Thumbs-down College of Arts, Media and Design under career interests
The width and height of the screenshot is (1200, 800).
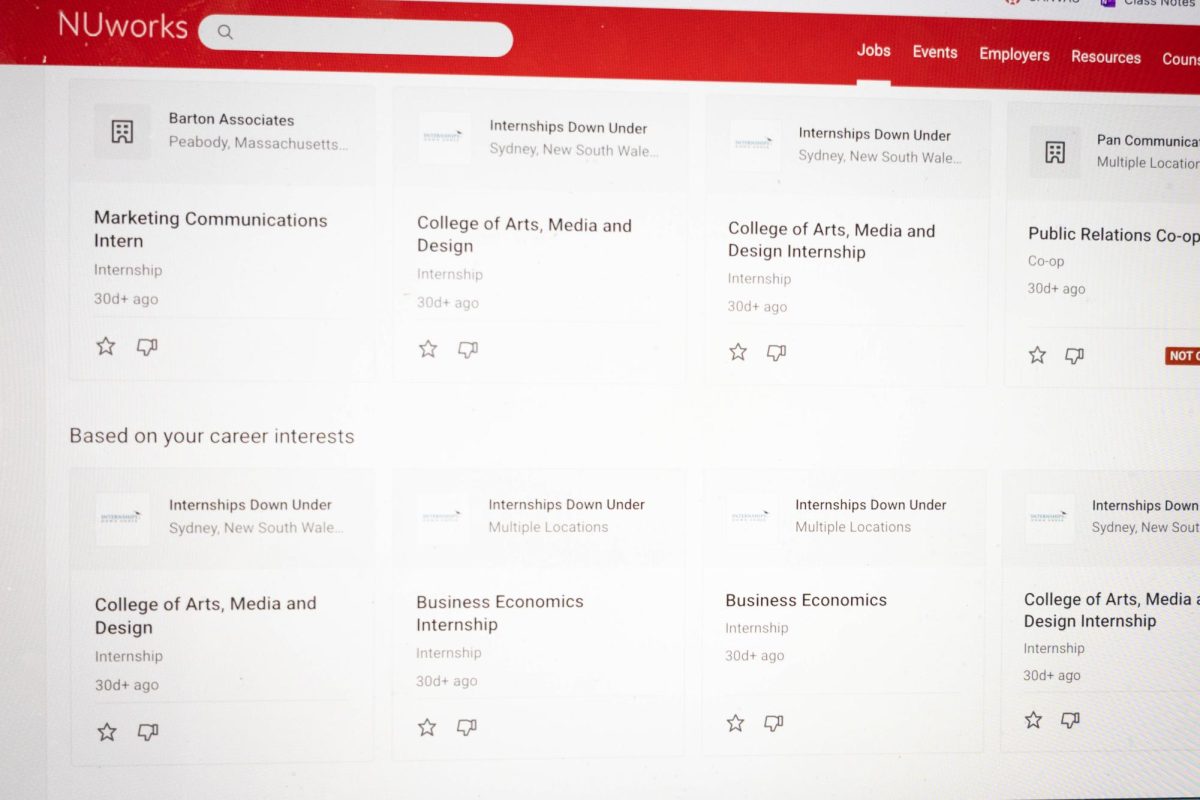pos(148,731)
